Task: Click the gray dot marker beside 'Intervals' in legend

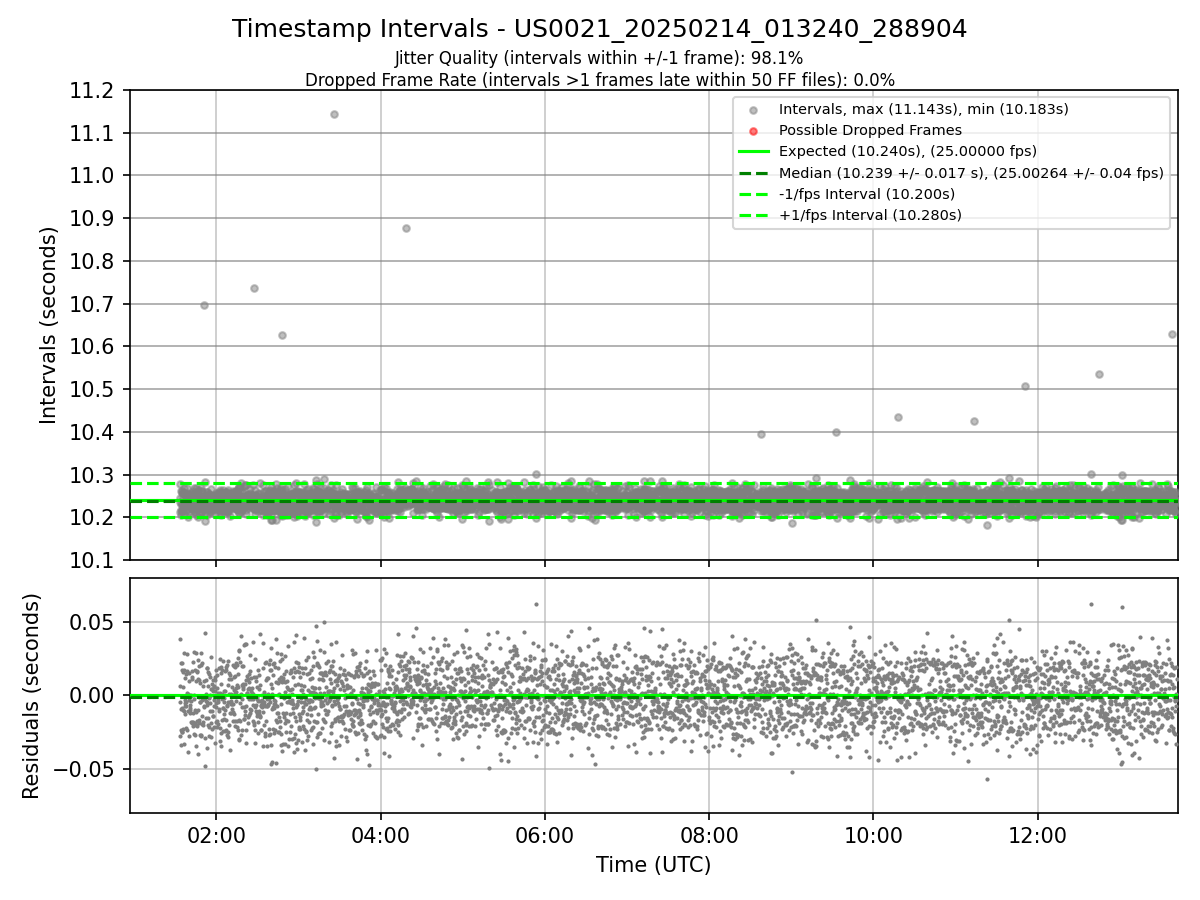Action: point(753,110)
